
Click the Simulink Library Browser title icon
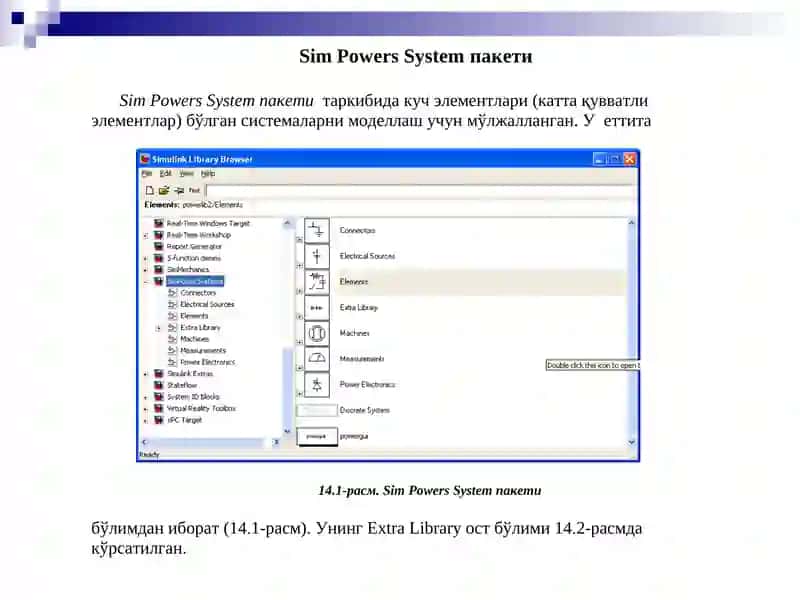(145, 159)
